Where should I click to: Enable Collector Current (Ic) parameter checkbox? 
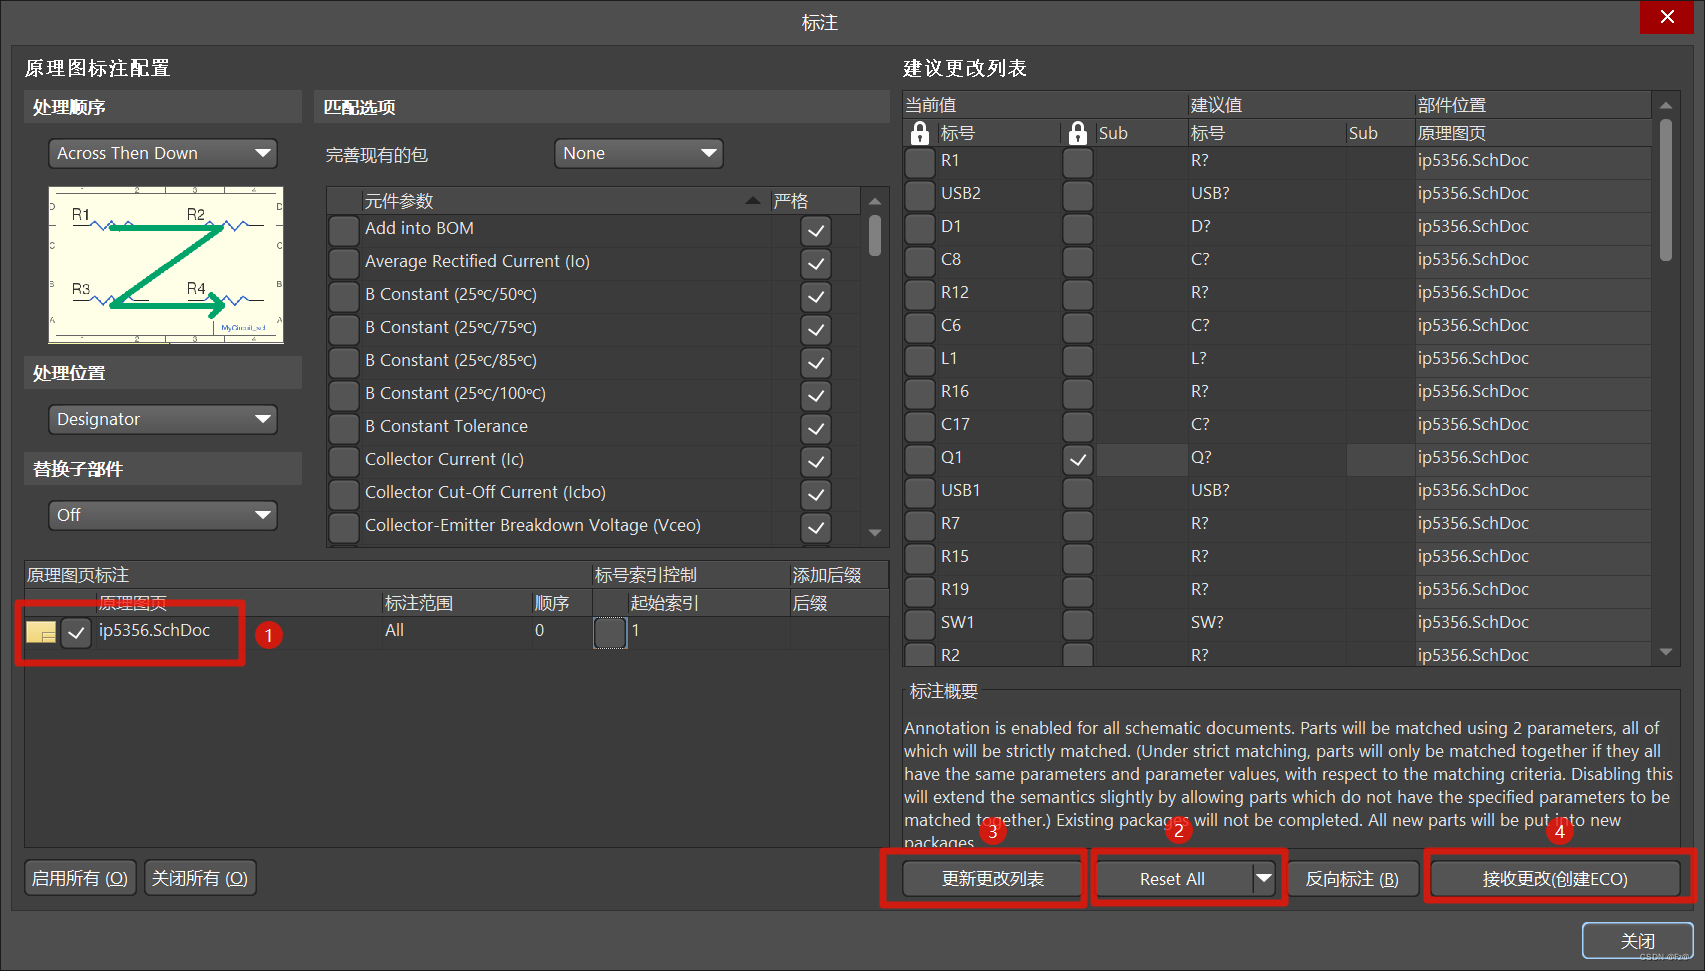coord(344,461)
